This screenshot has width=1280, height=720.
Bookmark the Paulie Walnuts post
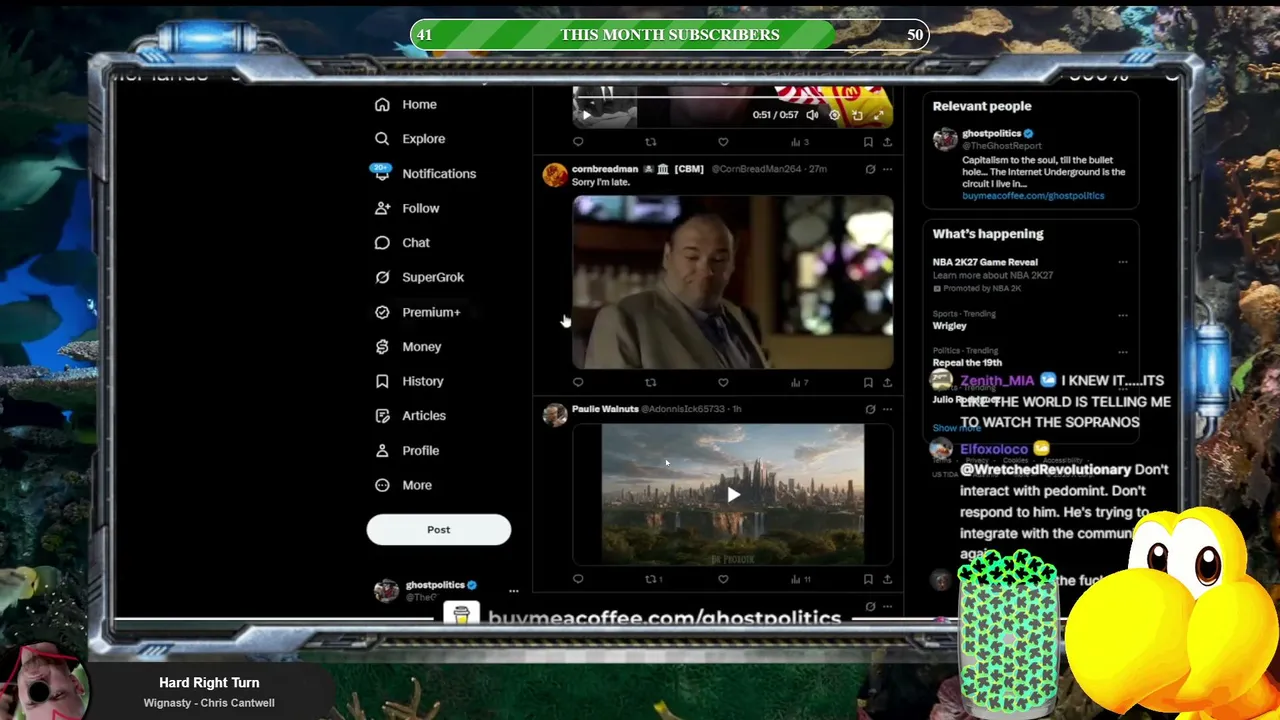click(x=868, y=579)
